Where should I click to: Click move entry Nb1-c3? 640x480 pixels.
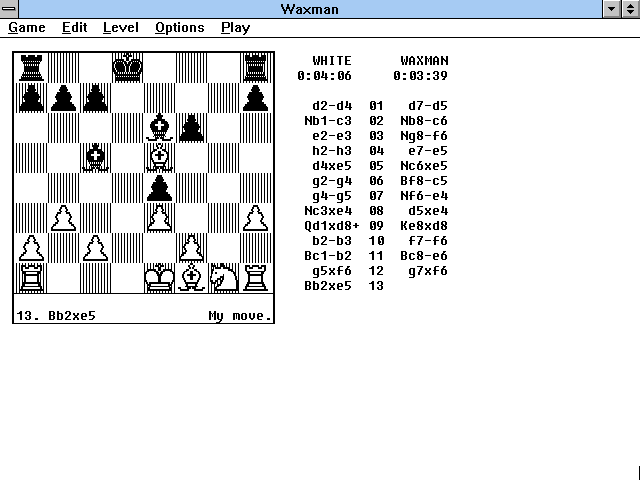click(x=328, y=121)
